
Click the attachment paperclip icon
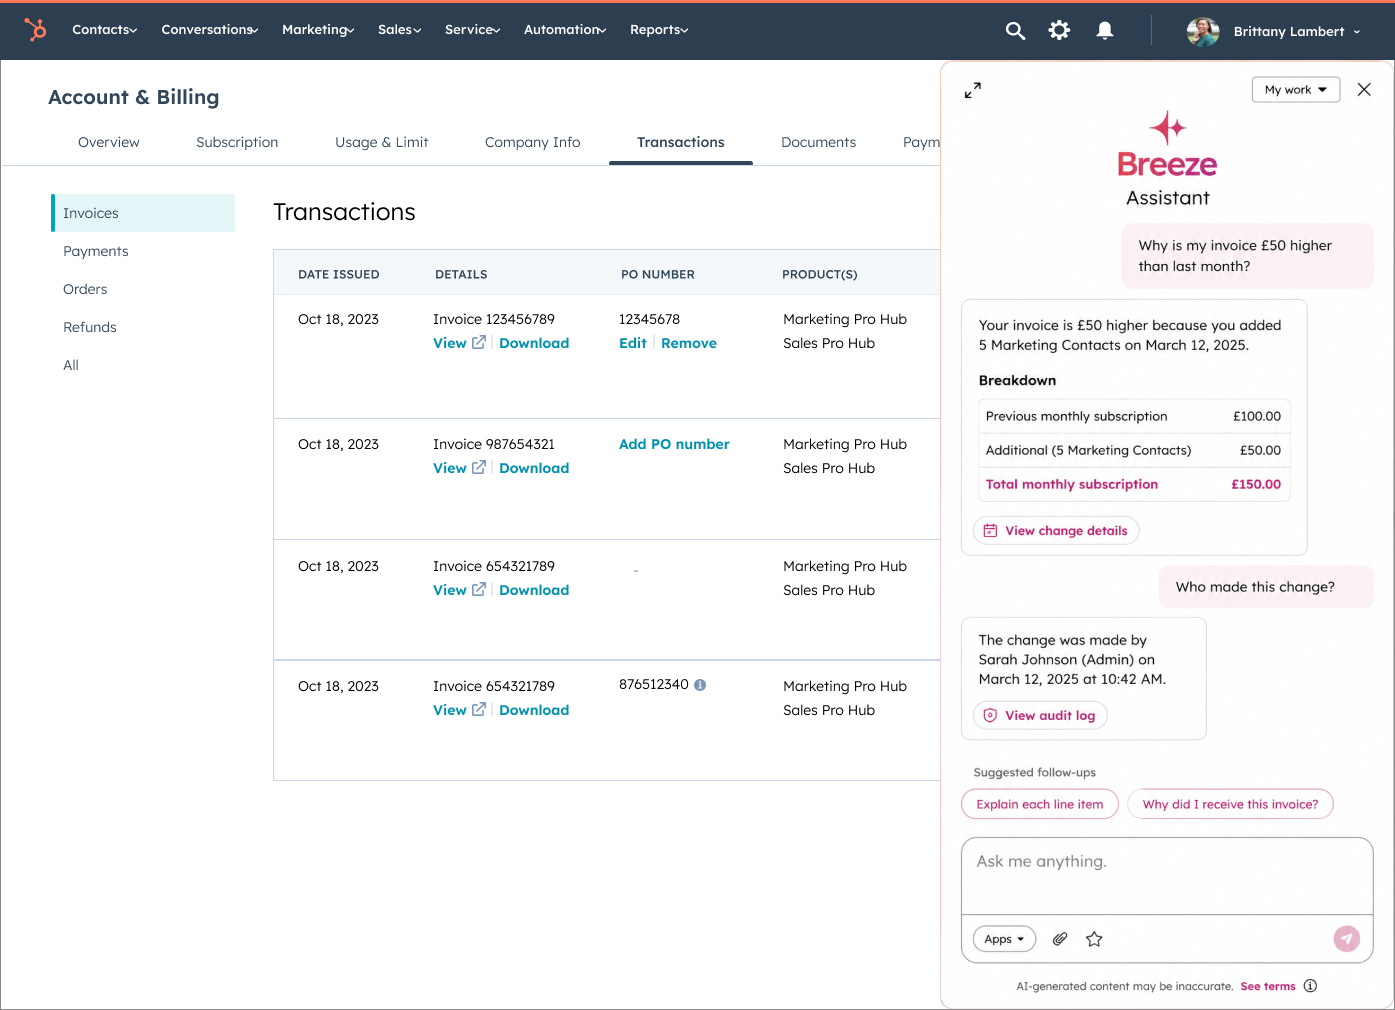[1060, 939]
